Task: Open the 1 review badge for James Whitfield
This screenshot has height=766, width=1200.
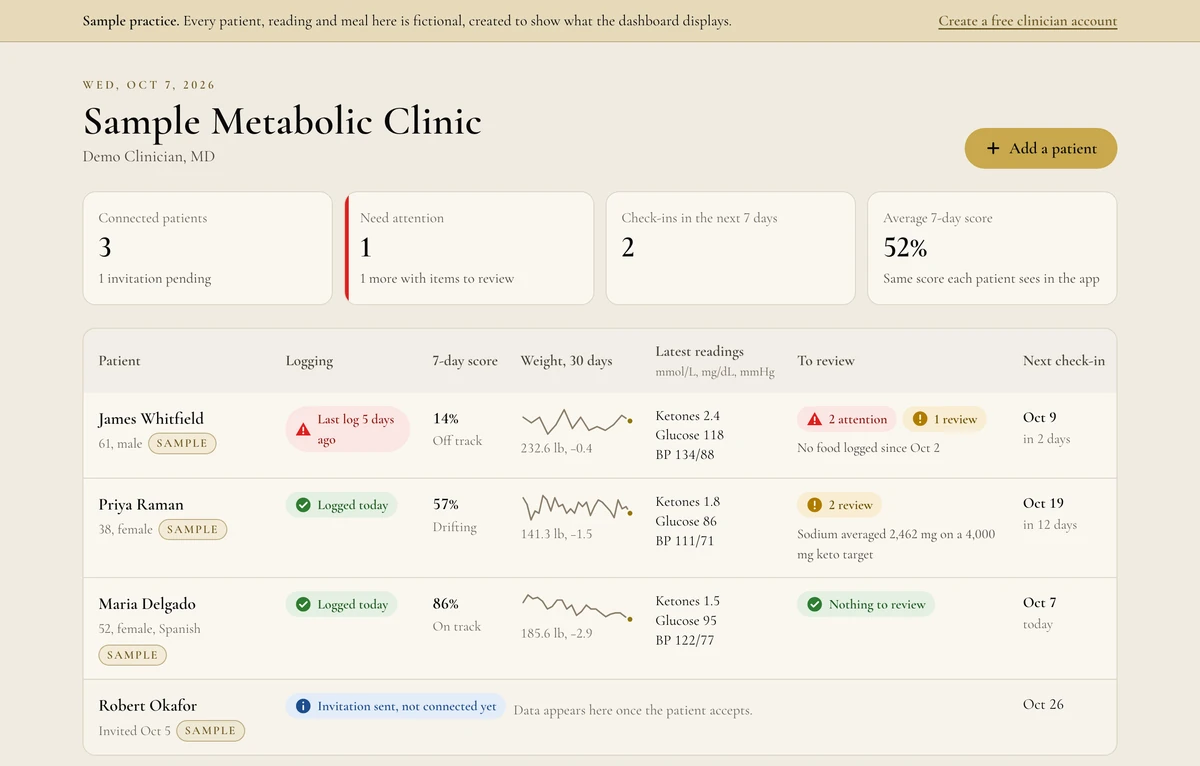Action: 945,419
